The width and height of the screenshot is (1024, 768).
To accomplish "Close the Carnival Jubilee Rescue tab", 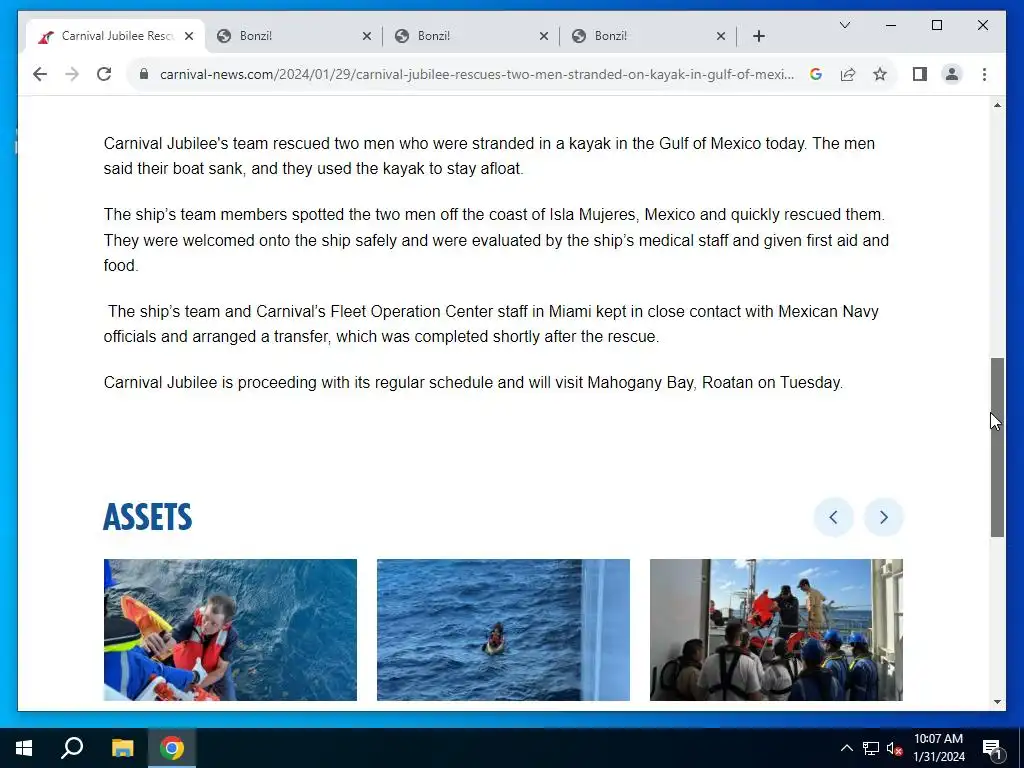I will pyautogui.click(x=189, y=36).
